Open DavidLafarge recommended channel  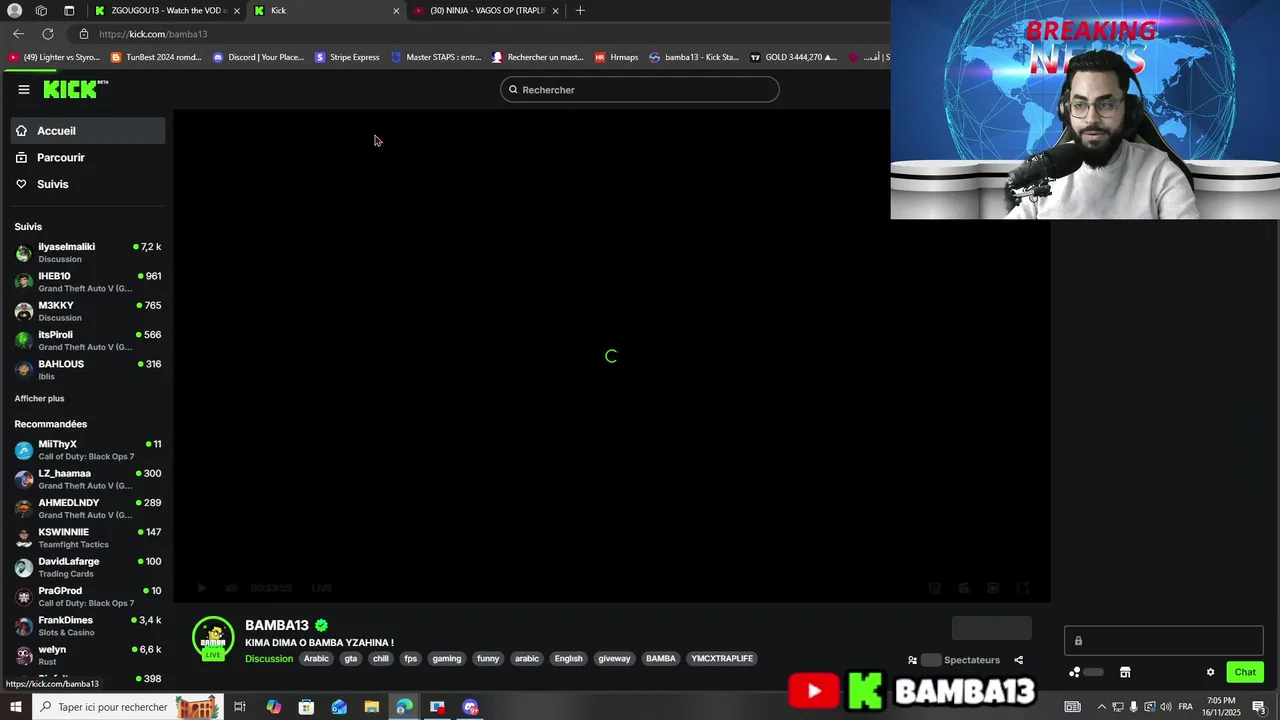88,566
